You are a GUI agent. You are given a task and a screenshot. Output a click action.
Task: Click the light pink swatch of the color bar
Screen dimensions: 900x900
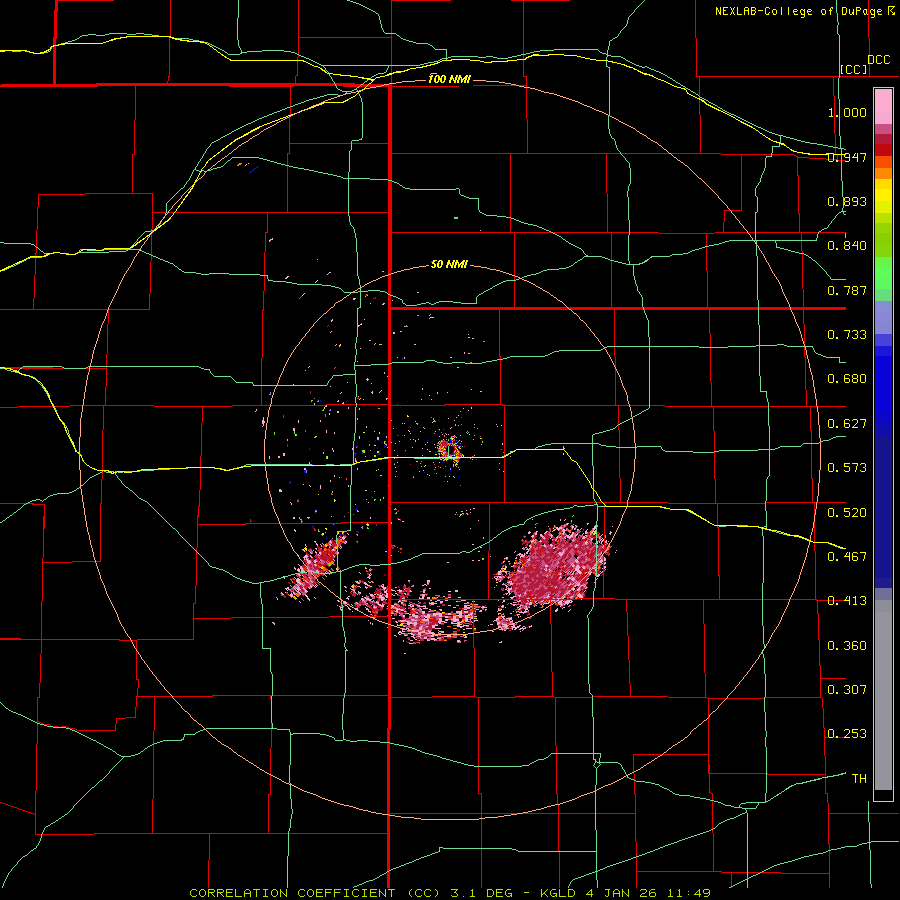click(883, 106)
